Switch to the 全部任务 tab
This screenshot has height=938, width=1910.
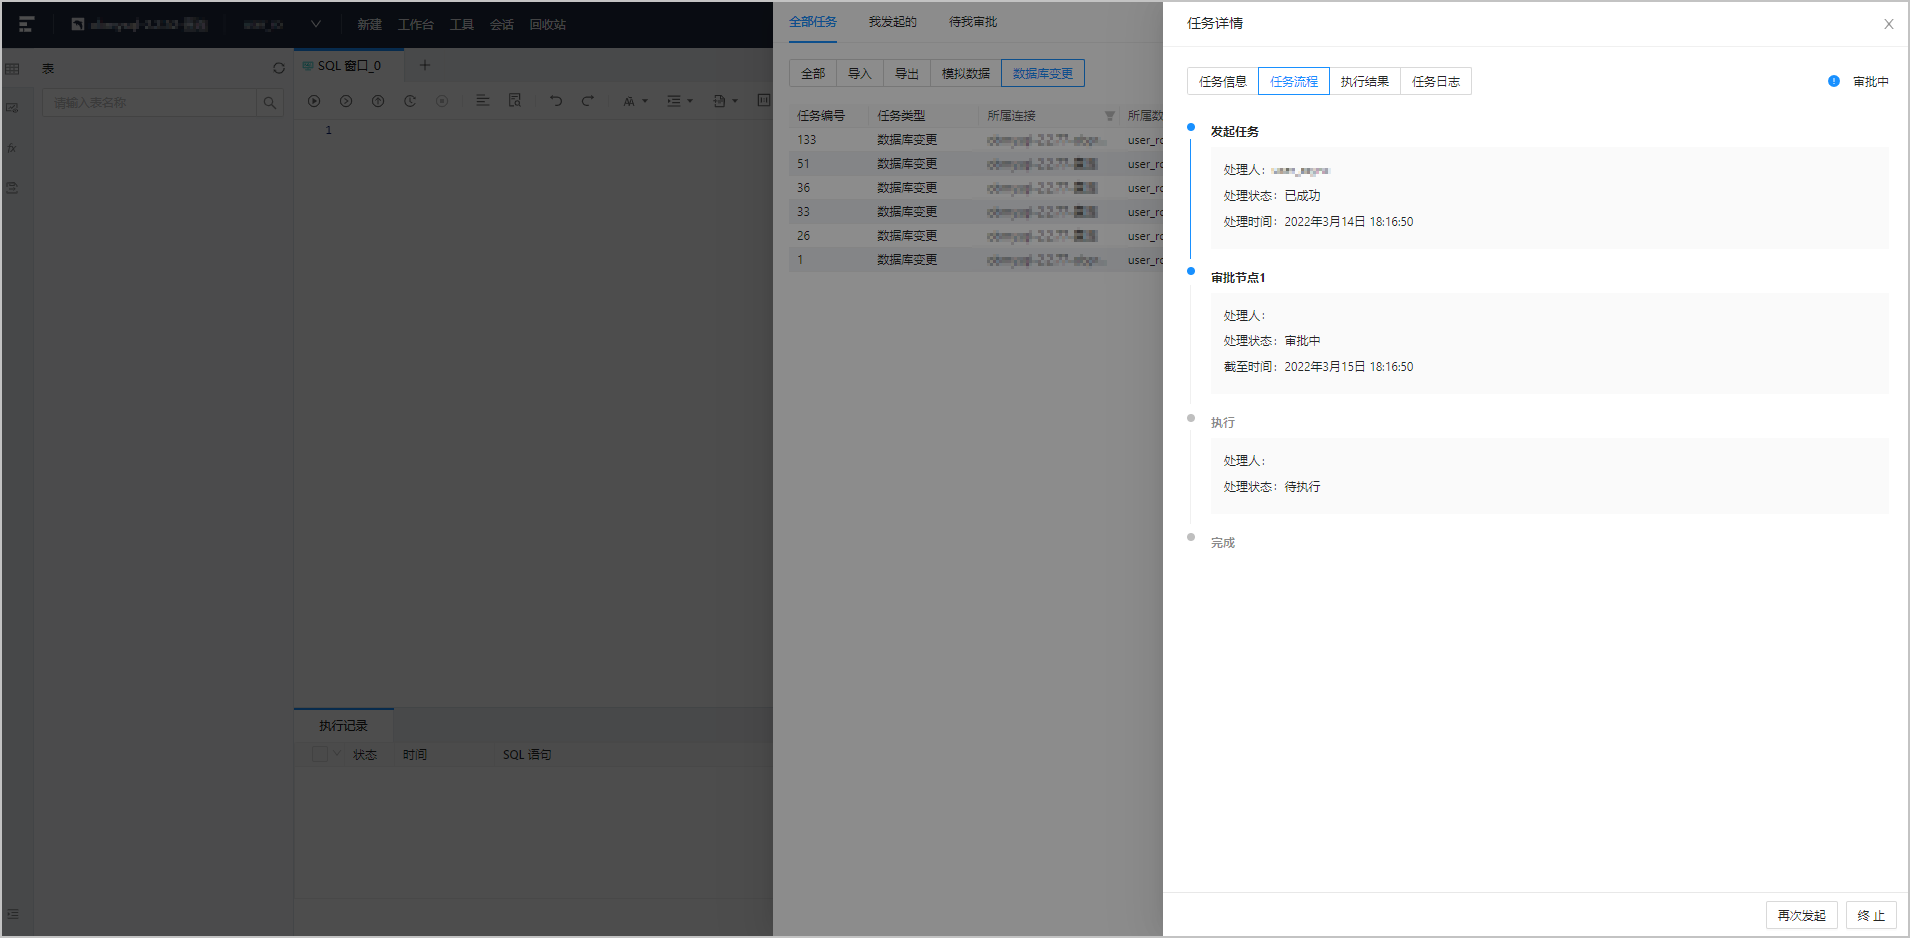[812, 22]
